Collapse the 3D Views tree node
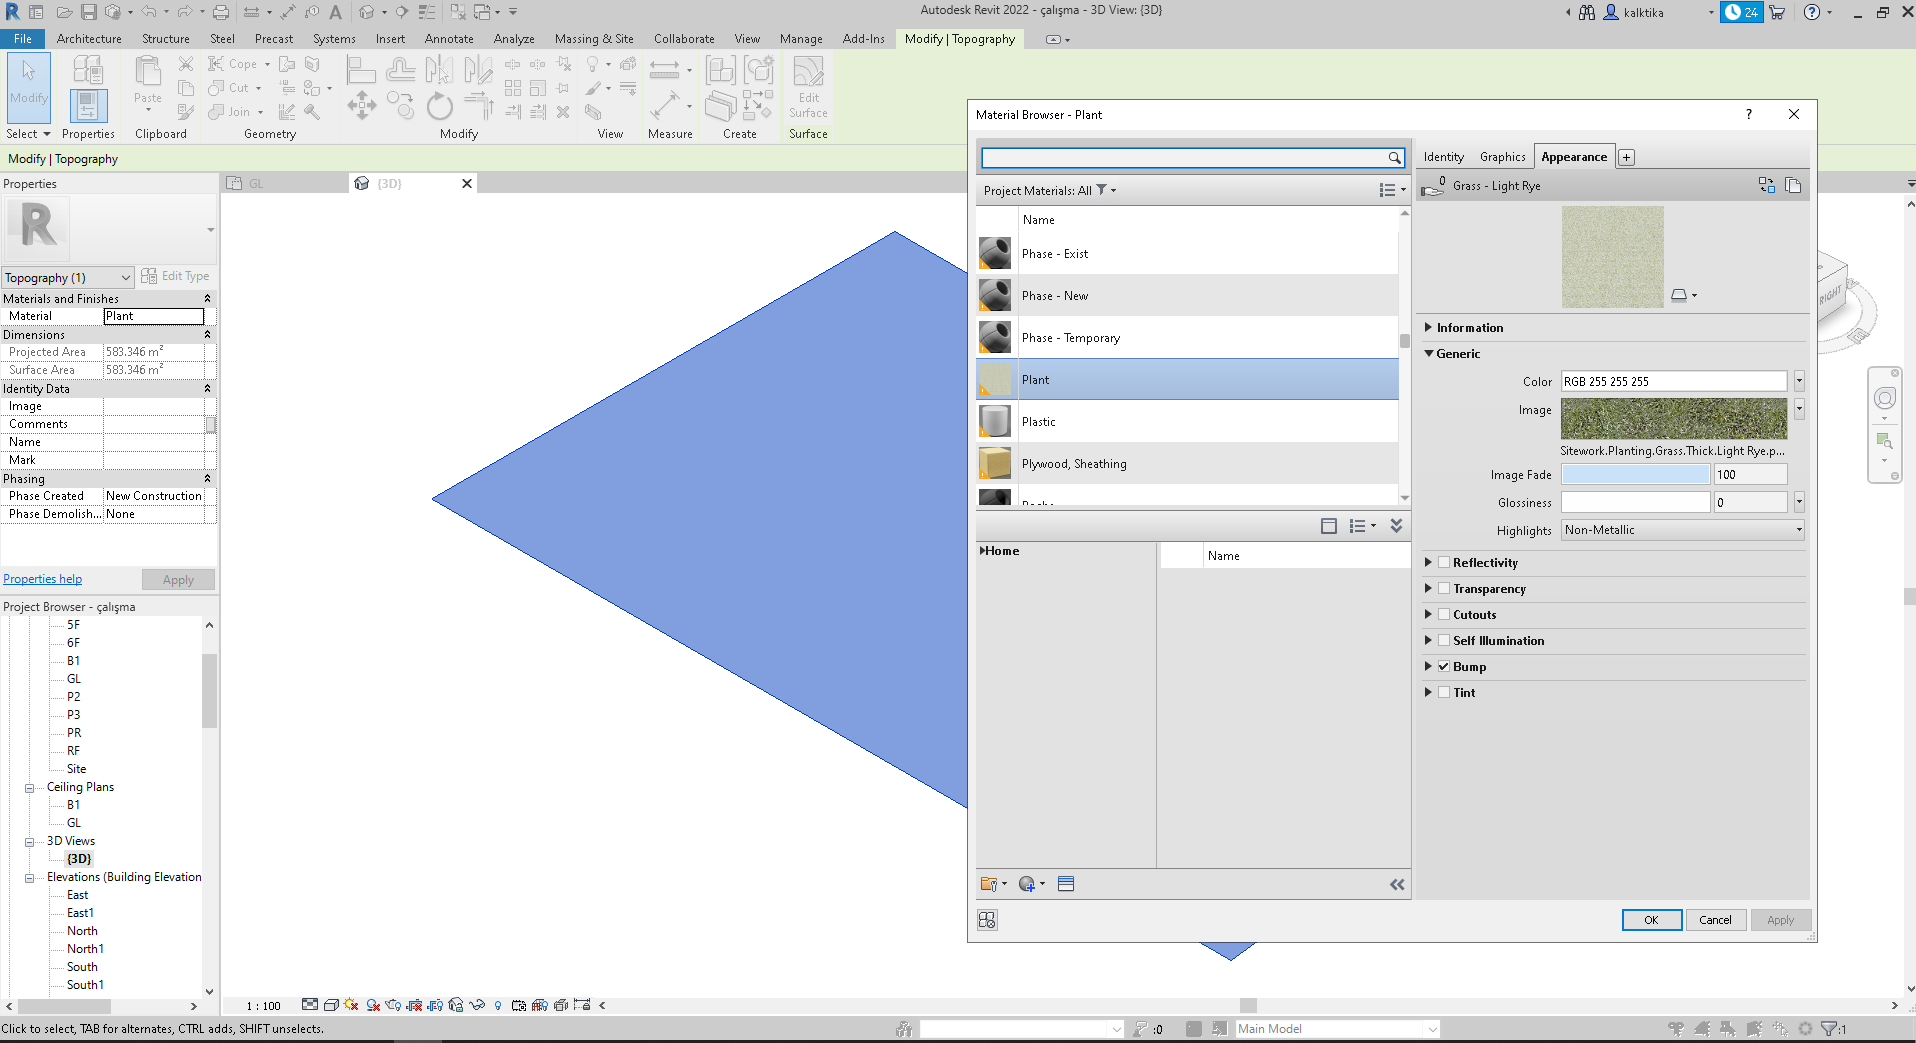Image resolution: width=1916 pixels, height=1043 pixels. click(30, 842)
